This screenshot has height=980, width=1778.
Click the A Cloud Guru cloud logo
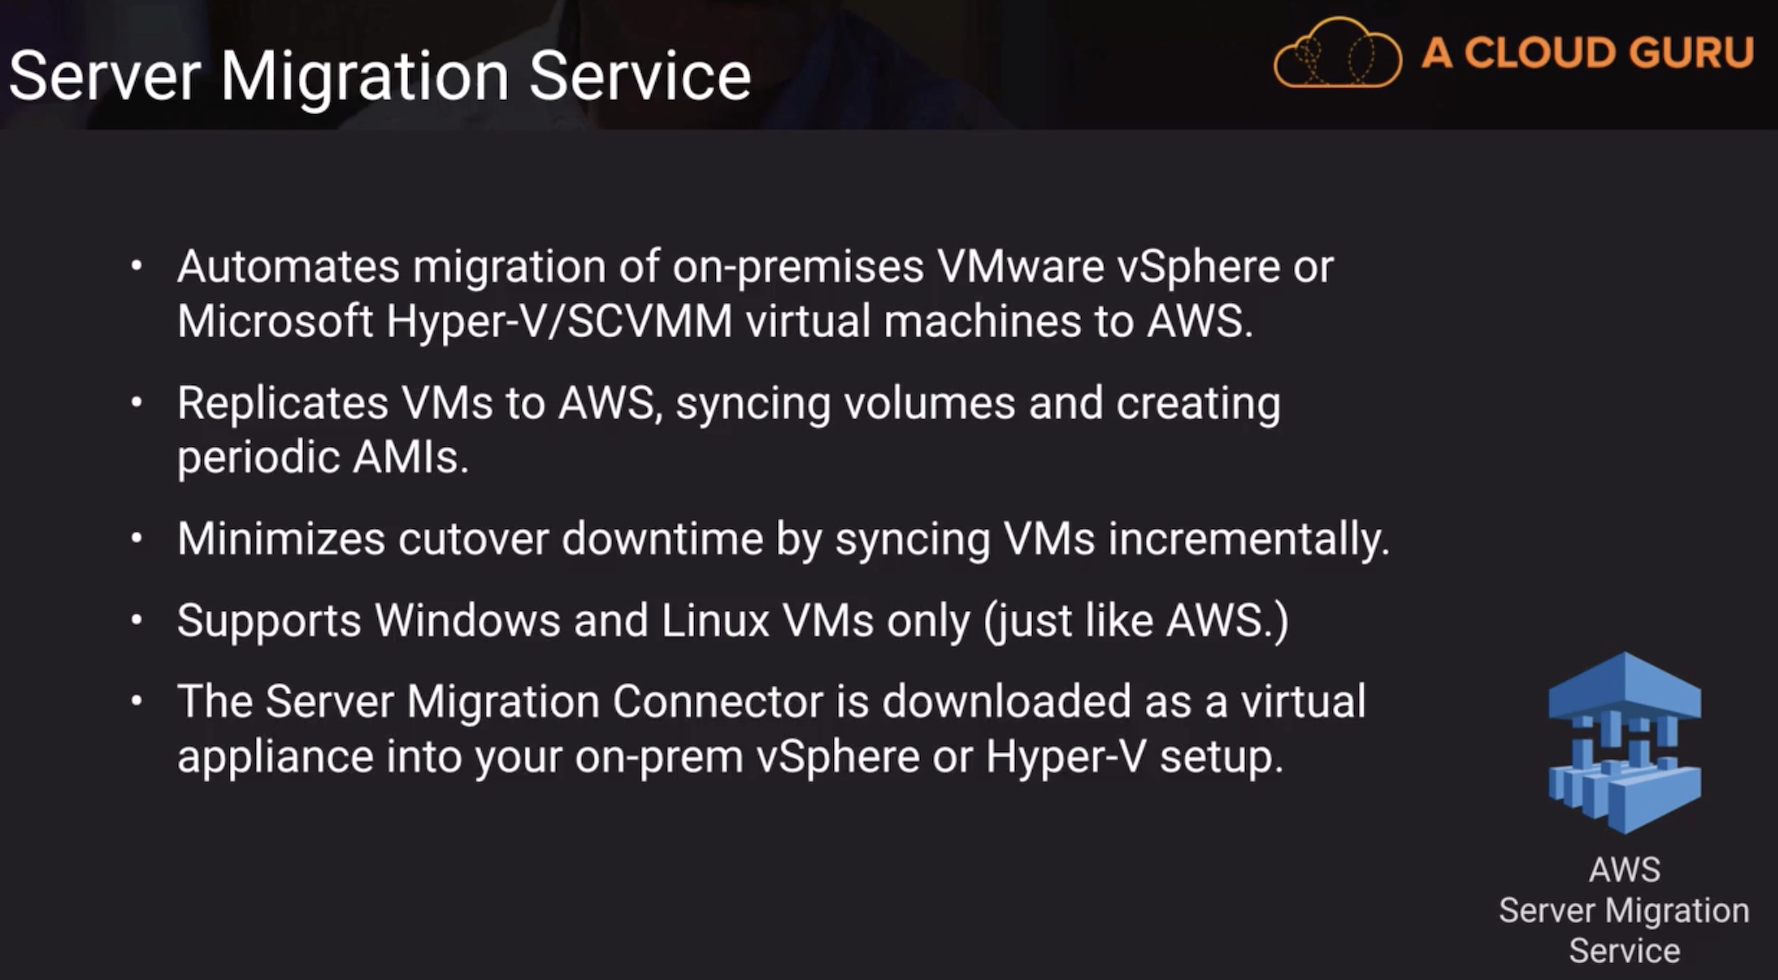1337,53
